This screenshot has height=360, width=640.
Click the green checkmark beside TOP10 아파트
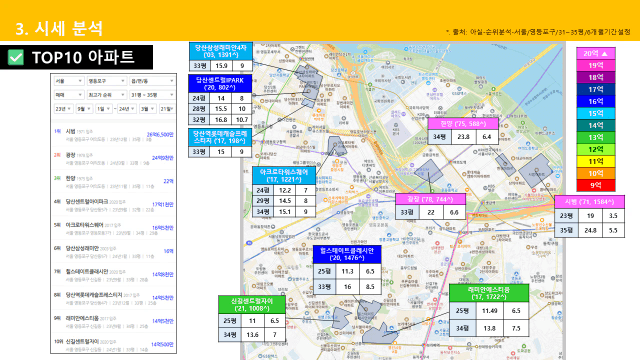16,58
